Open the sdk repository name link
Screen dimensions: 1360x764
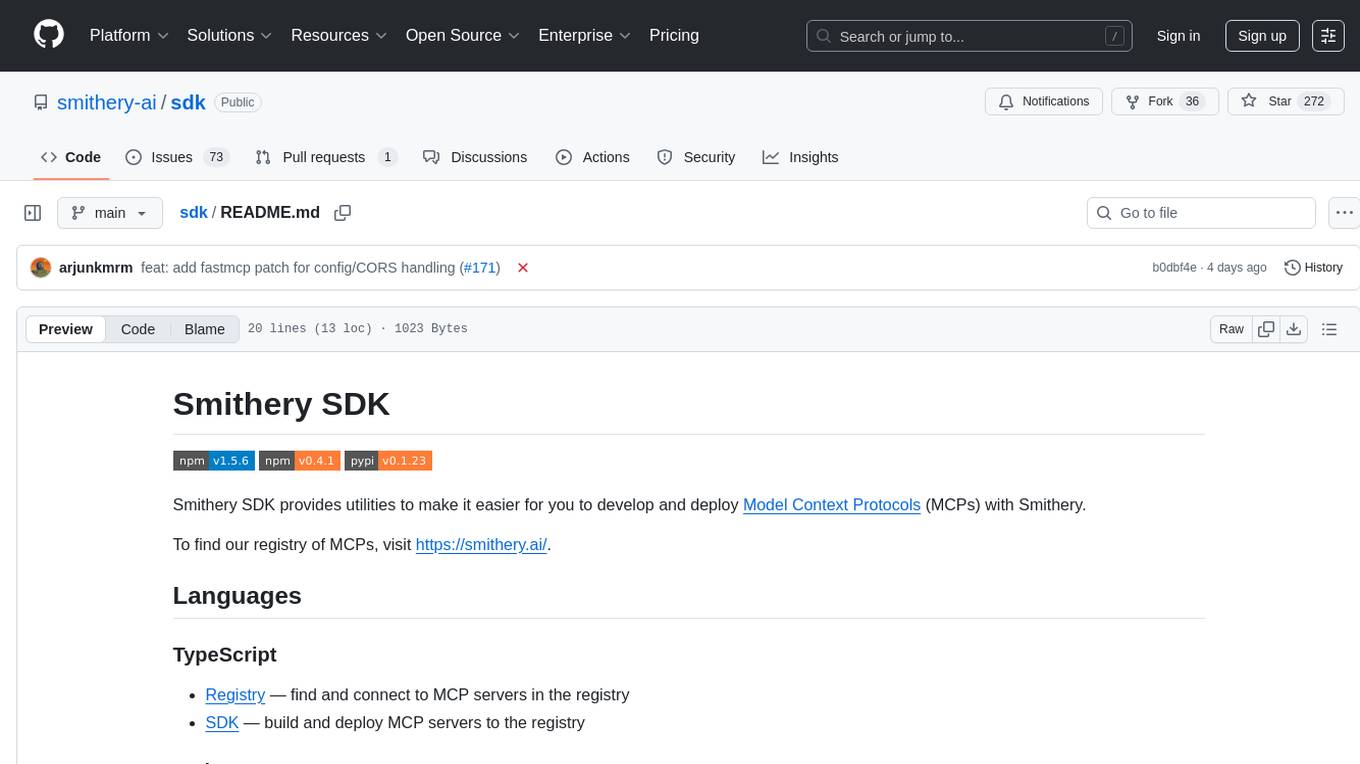pyautogui.click(x=188, y=102)
